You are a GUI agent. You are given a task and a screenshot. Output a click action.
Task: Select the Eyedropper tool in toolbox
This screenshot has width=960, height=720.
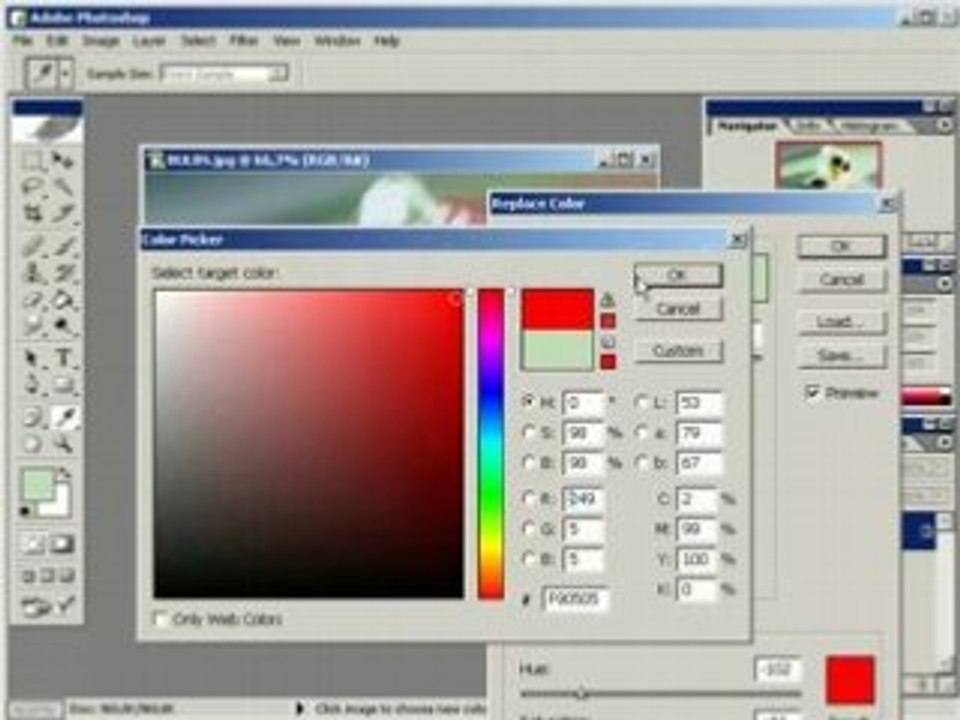tap(64, 418)
